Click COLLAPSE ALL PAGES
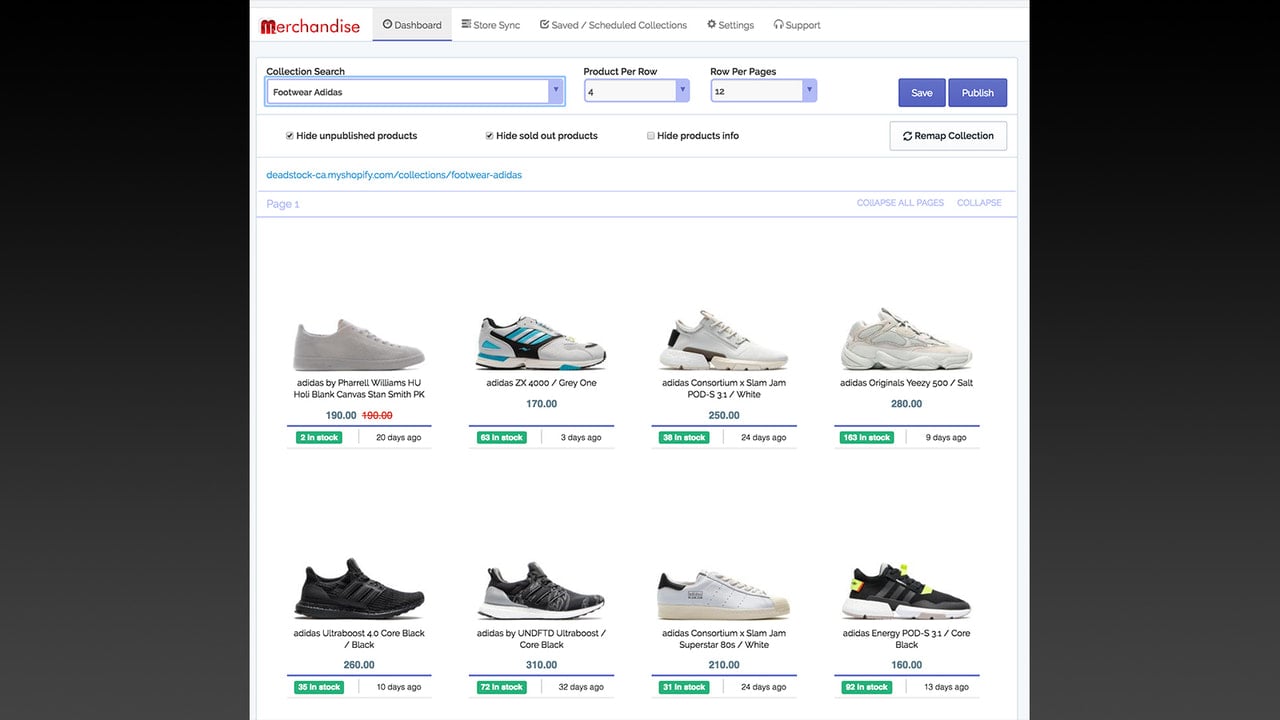This screenshot has width=1280, height=720. coord(900,203)
